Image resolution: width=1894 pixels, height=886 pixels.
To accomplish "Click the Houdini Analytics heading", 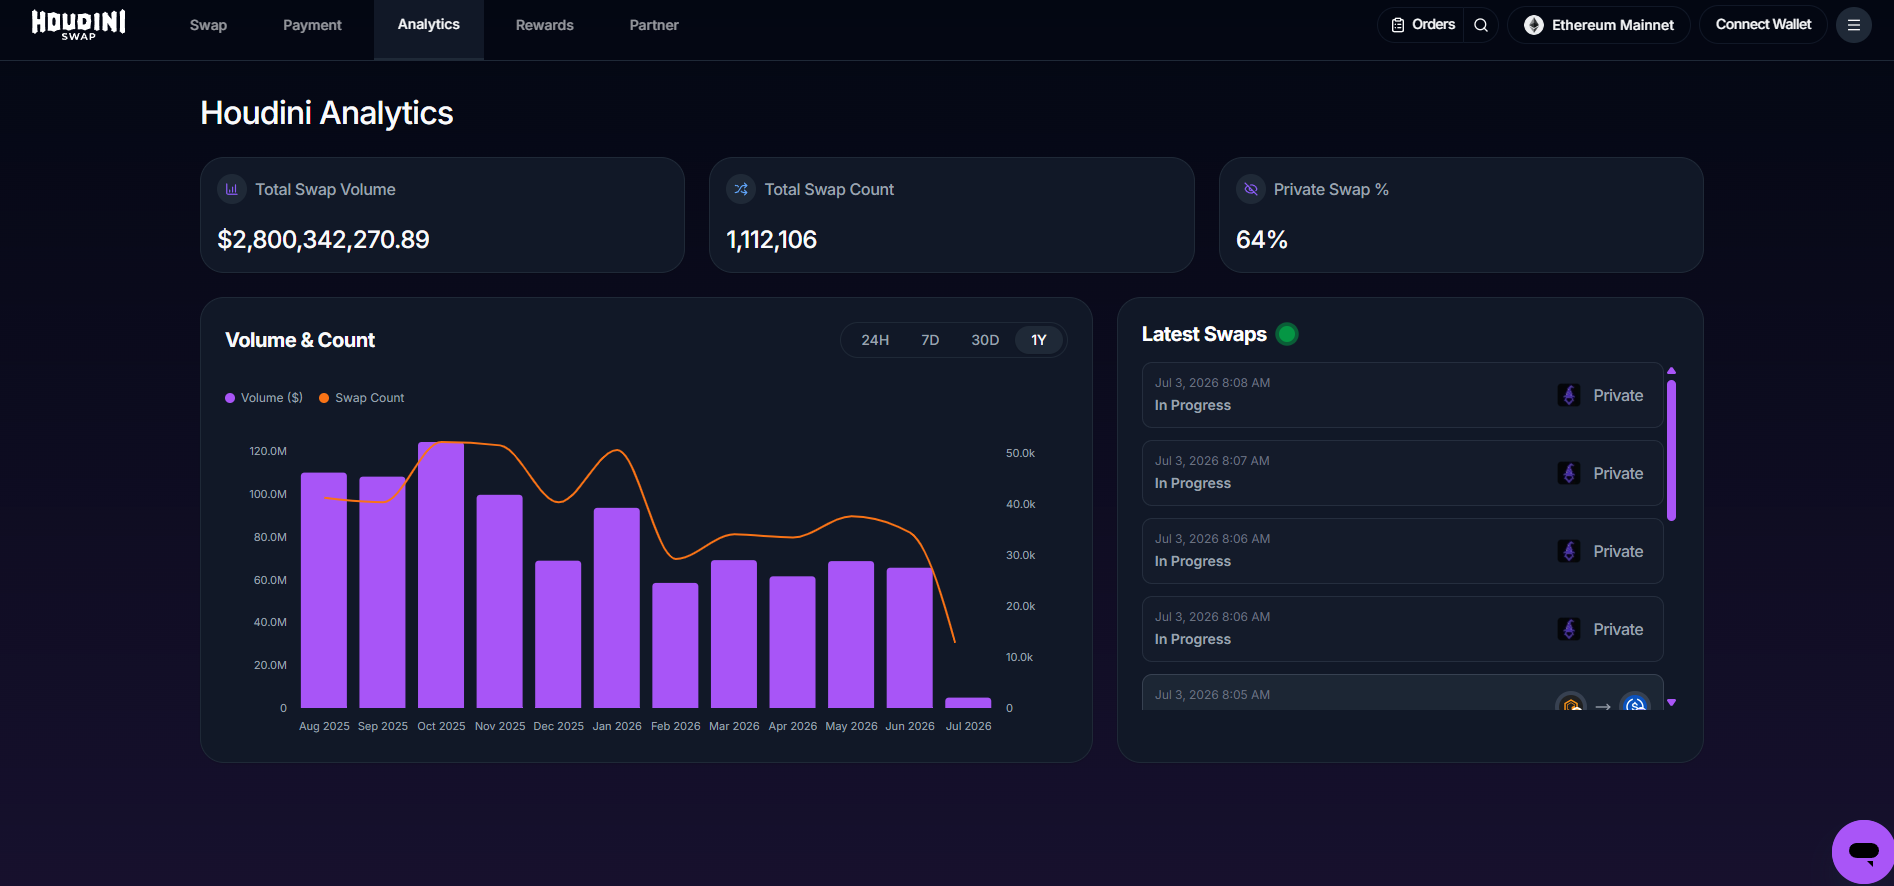I will point(327,113).
